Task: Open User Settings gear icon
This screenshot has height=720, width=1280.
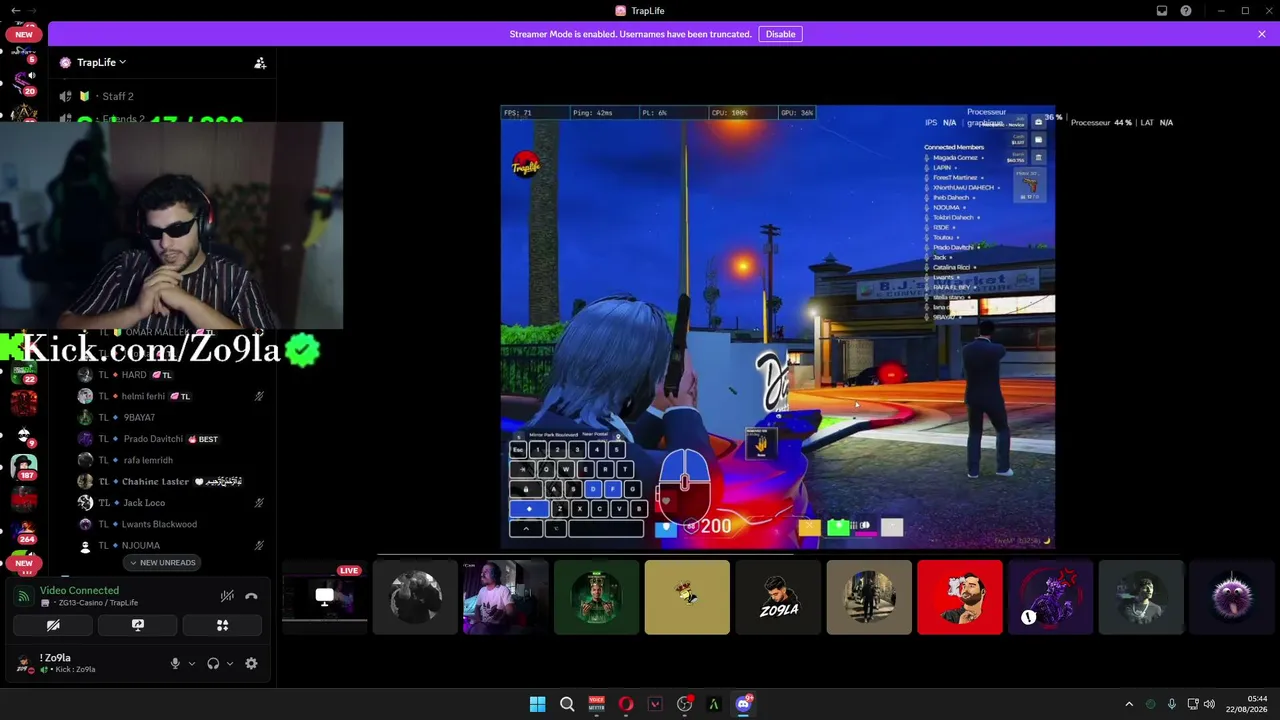Action: tap(251, 663)
